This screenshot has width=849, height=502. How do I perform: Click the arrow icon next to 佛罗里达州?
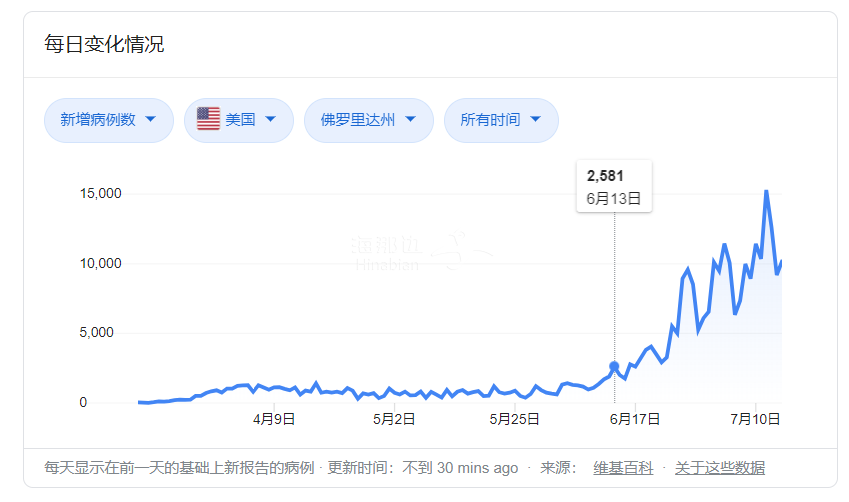[411, 120]
